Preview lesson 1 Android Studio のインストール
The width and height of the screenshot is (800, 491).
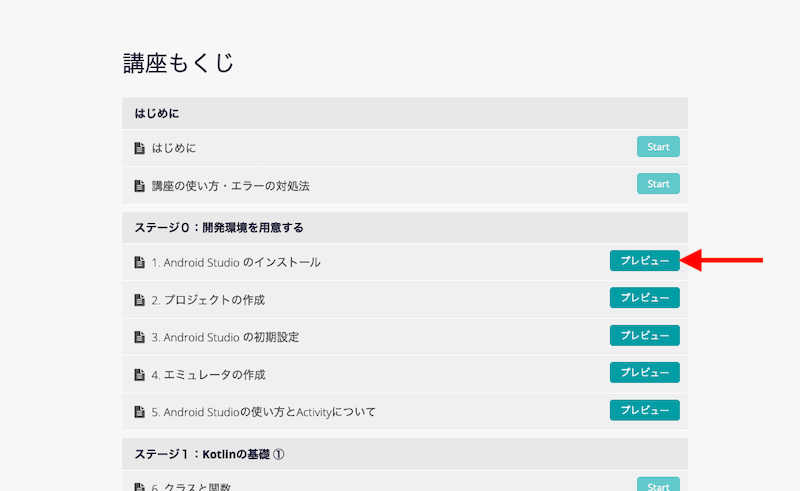[644, 260]
